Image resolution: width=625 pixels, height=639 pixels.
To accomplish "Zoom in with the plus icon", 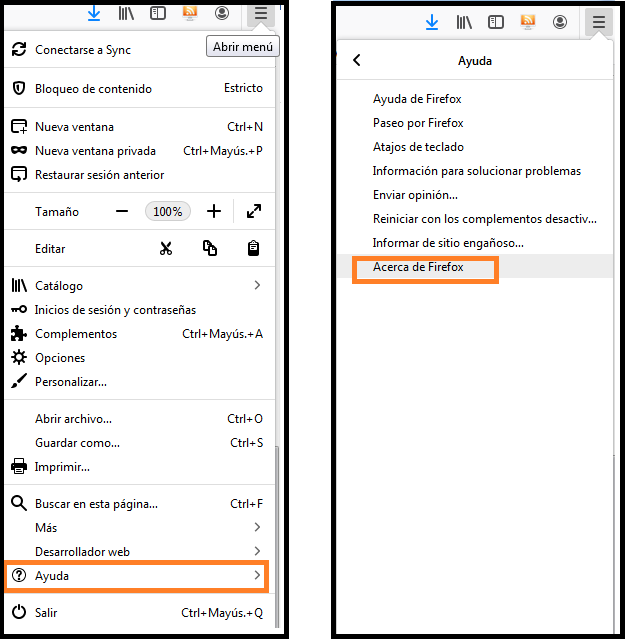I will click(213, 212).
